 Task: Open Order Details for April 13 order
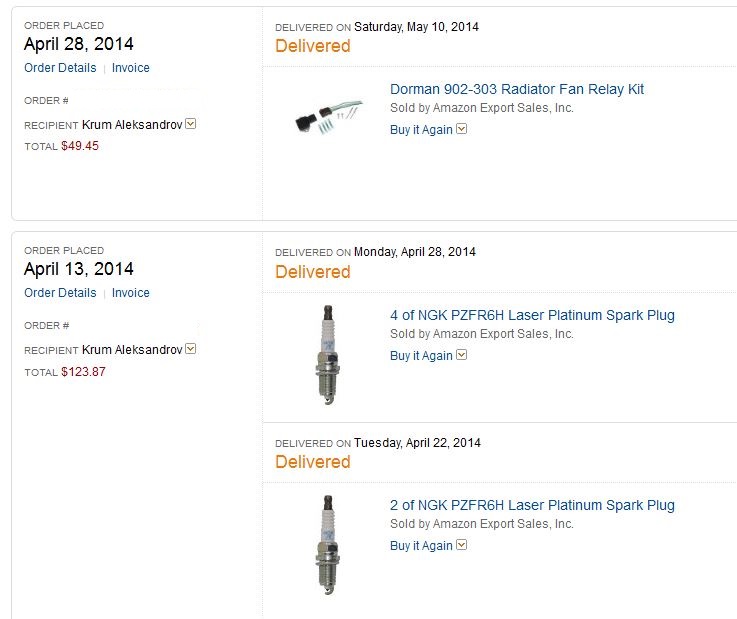[x=60, y=293]
